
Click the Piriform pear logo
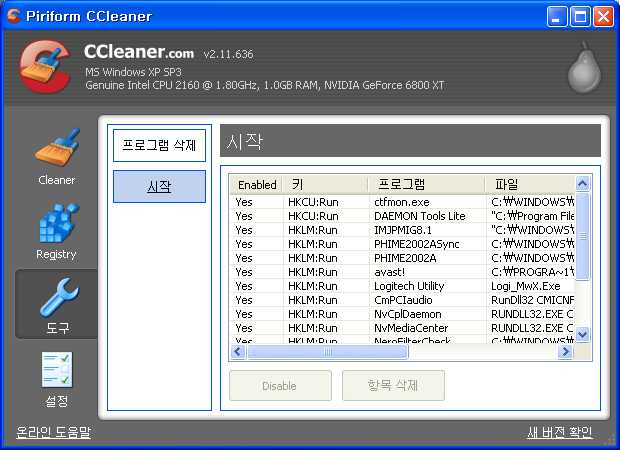584,68
